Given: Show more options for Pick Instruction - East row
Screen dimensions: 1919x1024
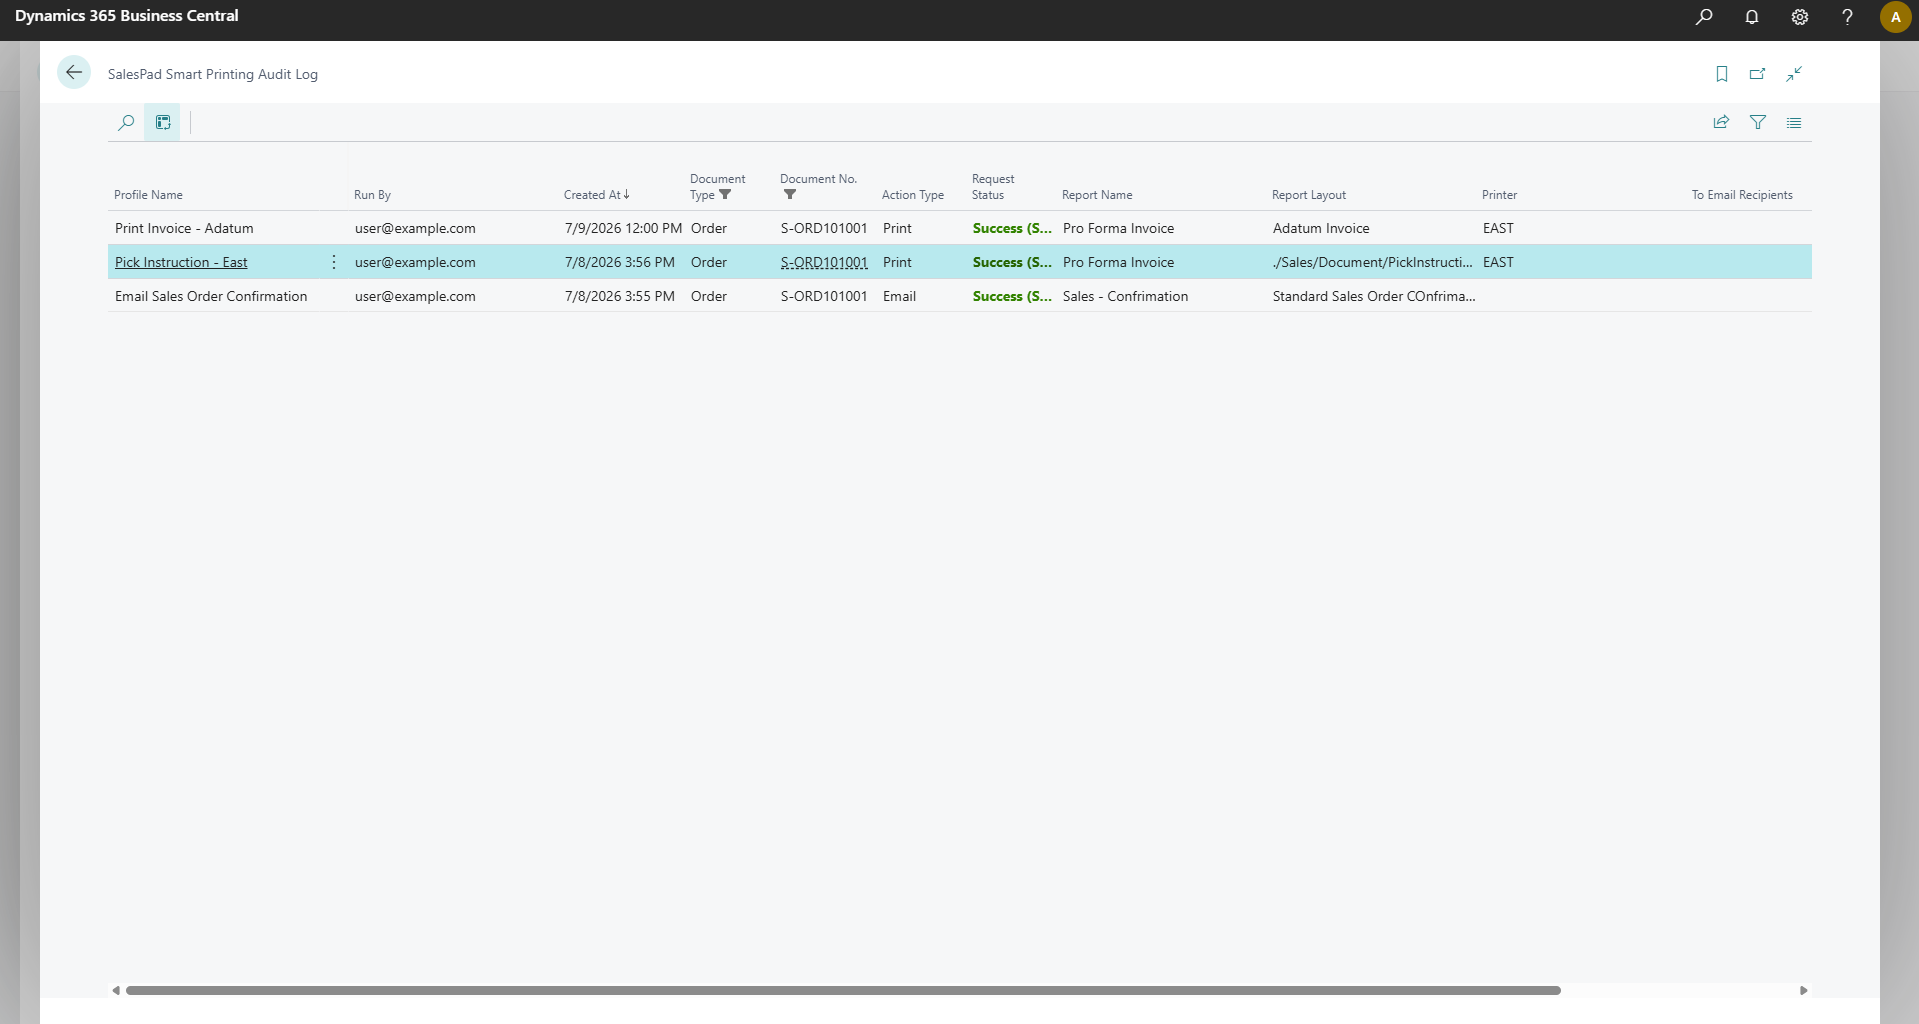Looking at the screenshot, I should click(x=334, y=262).
